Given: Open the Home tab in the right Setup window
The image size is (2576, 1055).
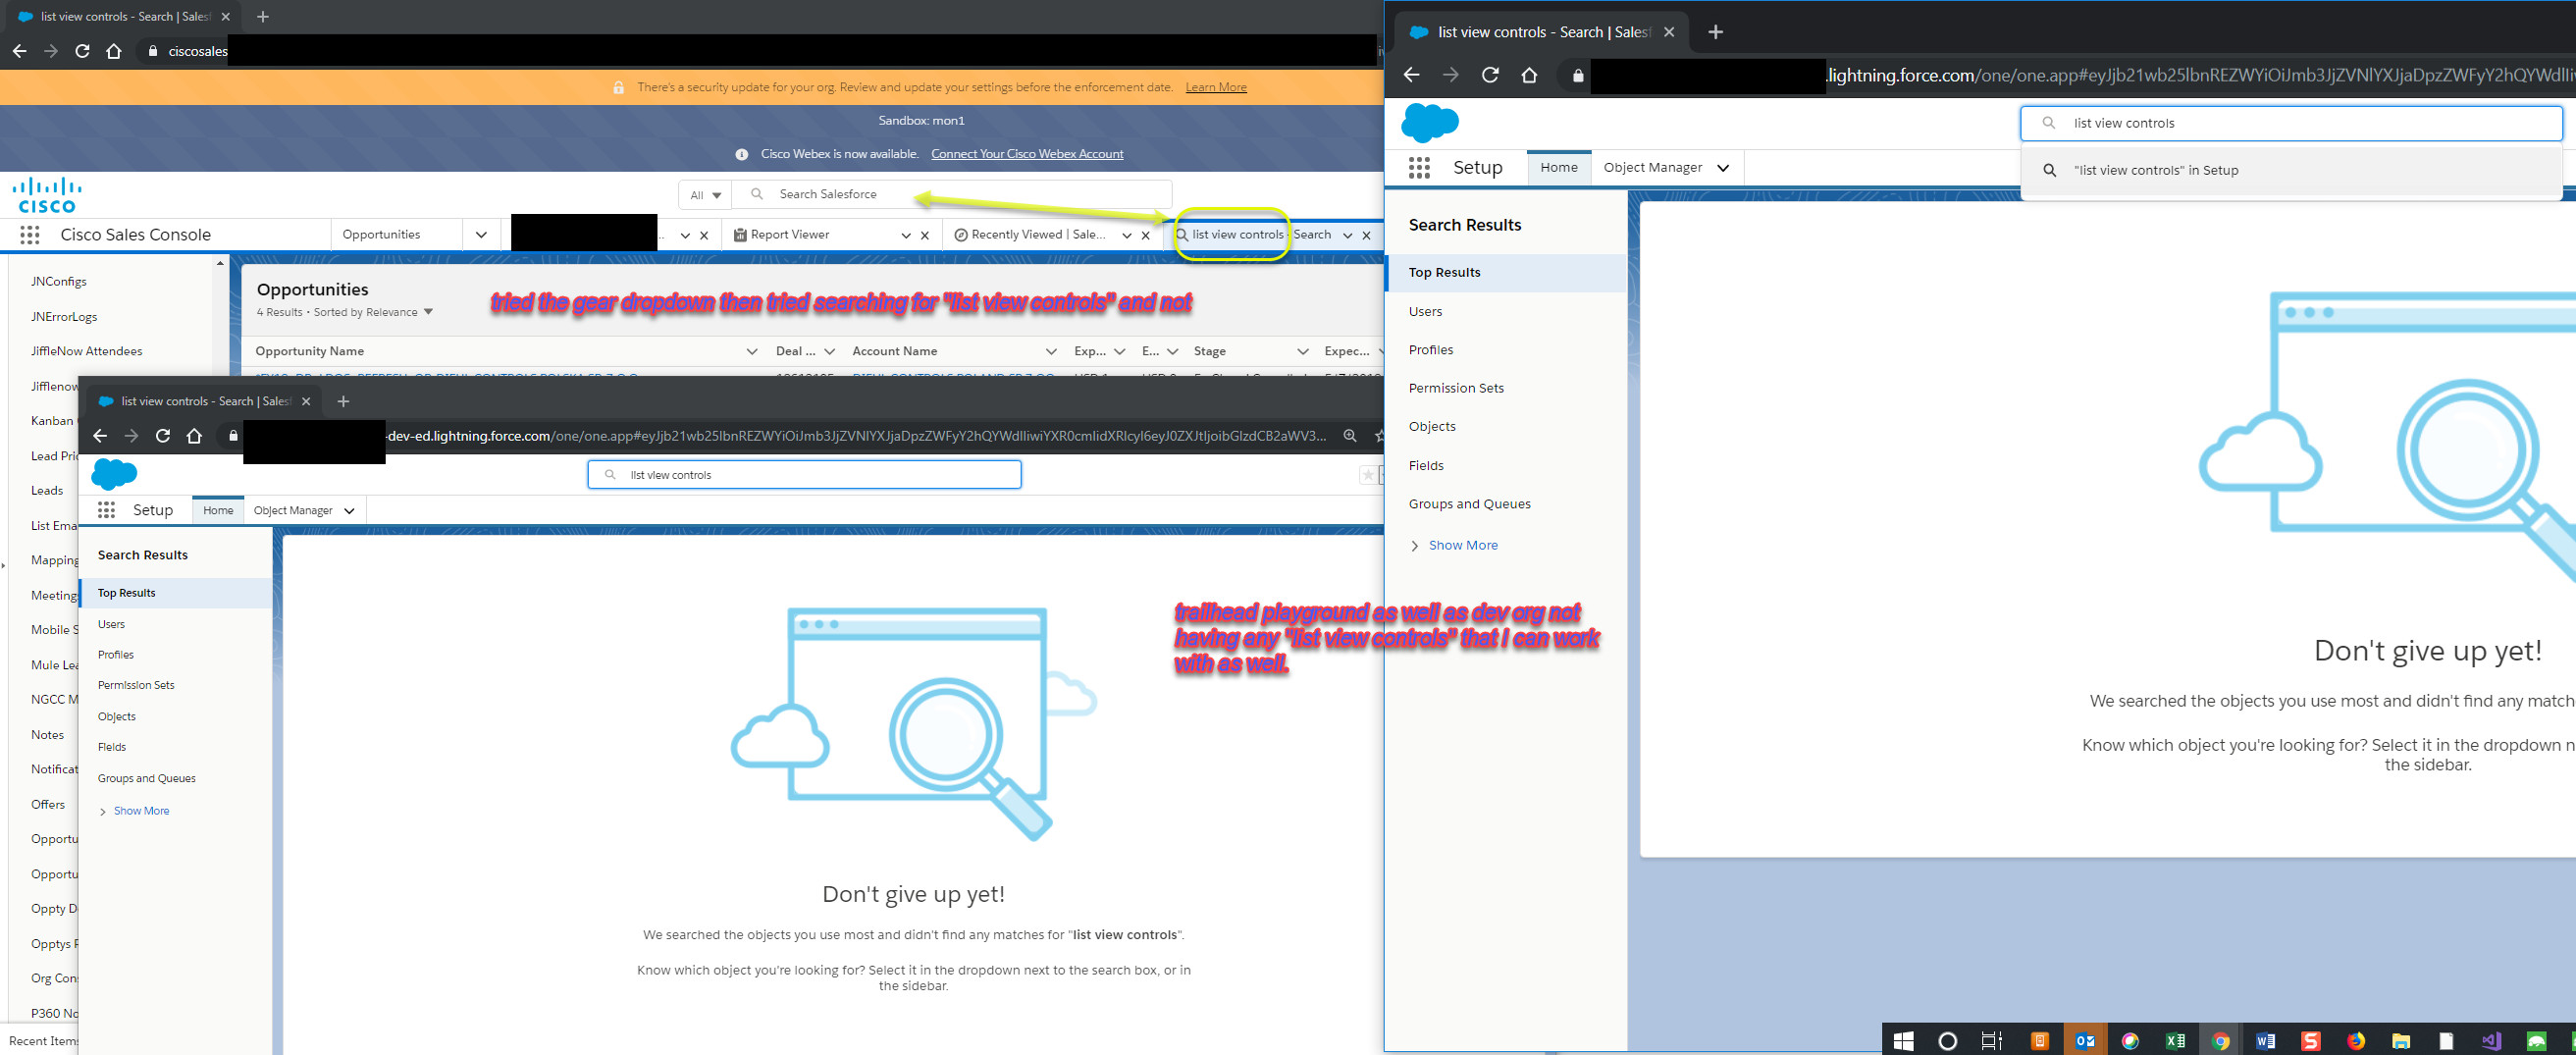Looking at the screenshot, I should [x=1559, y=167].
